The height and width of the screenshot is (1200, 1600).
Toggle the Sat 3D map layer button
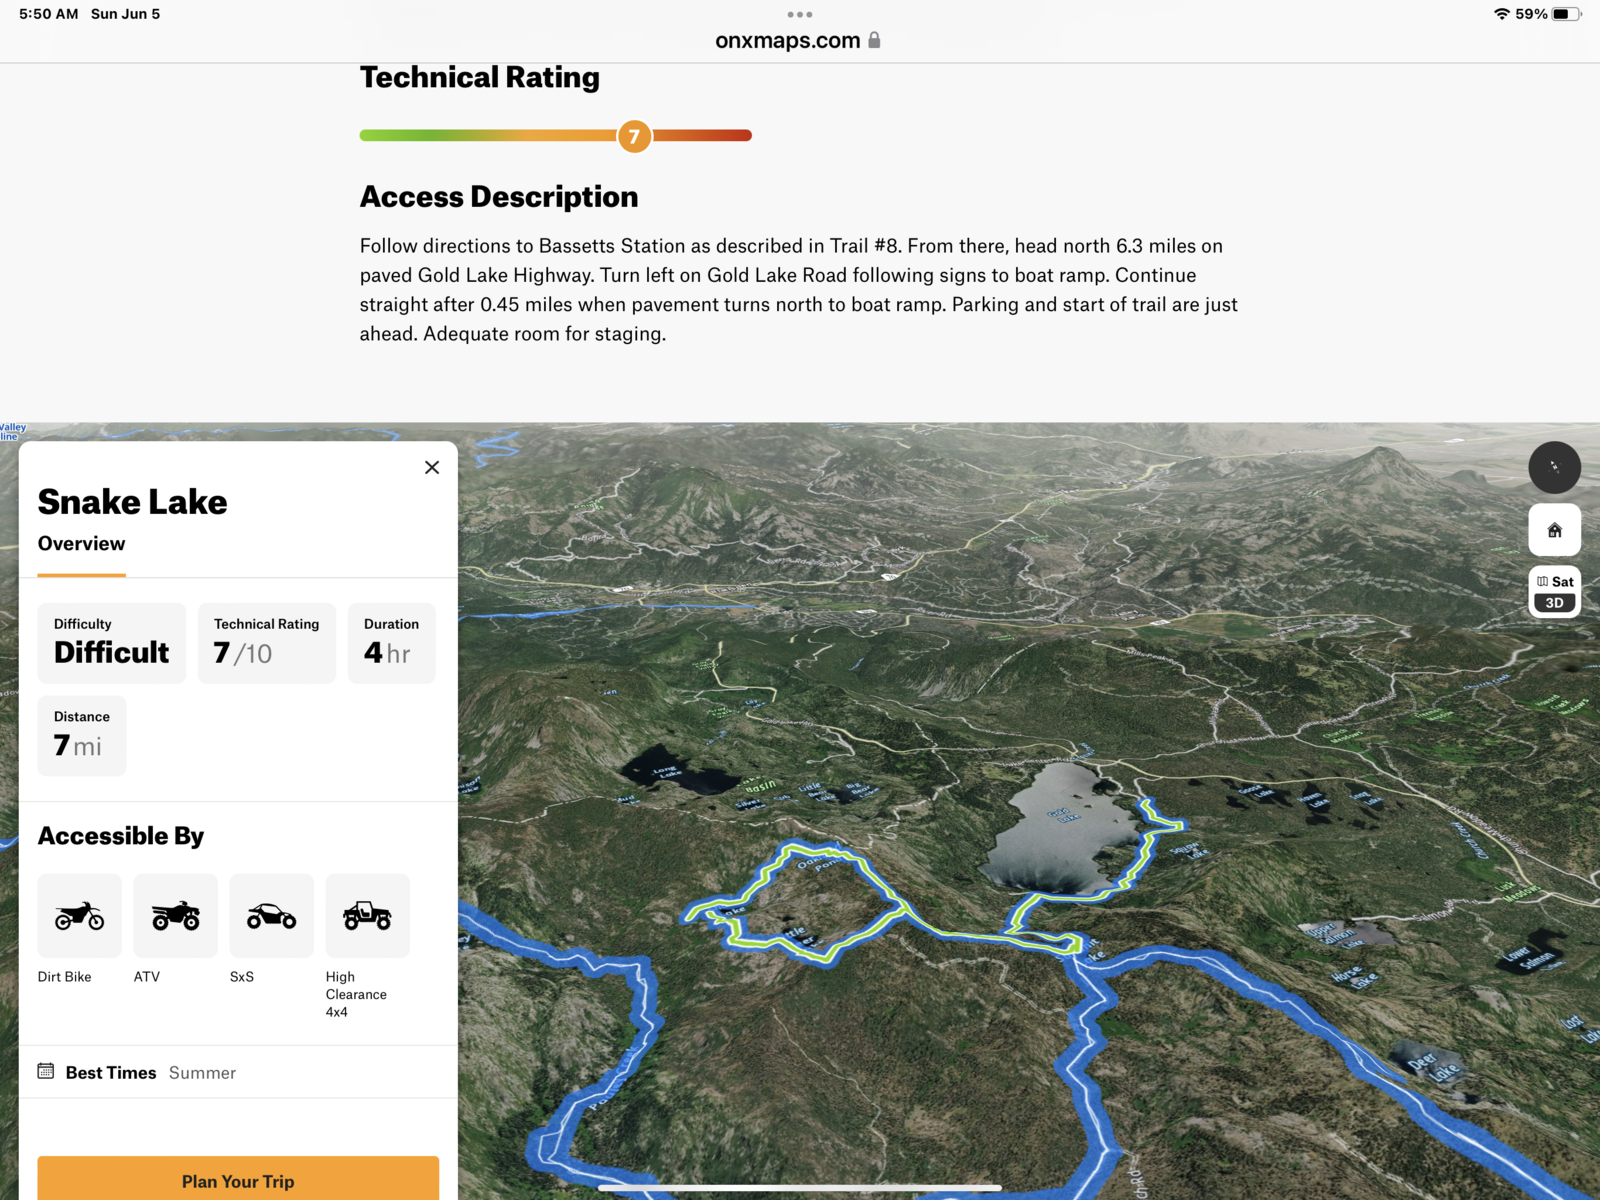point(1554,592)
